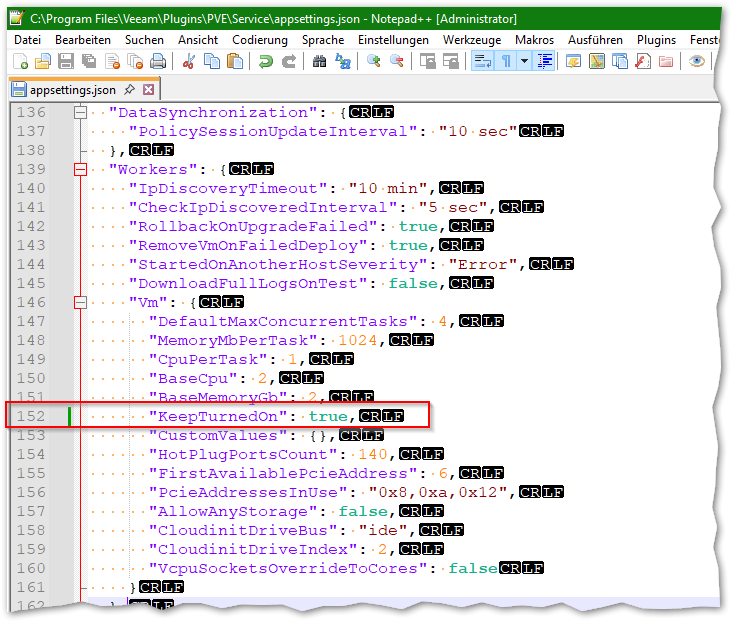Image resolution: width=733 pixels, height=623 pixels.
Task: Open Find with the binoculars icon
Action: (319, 62)
